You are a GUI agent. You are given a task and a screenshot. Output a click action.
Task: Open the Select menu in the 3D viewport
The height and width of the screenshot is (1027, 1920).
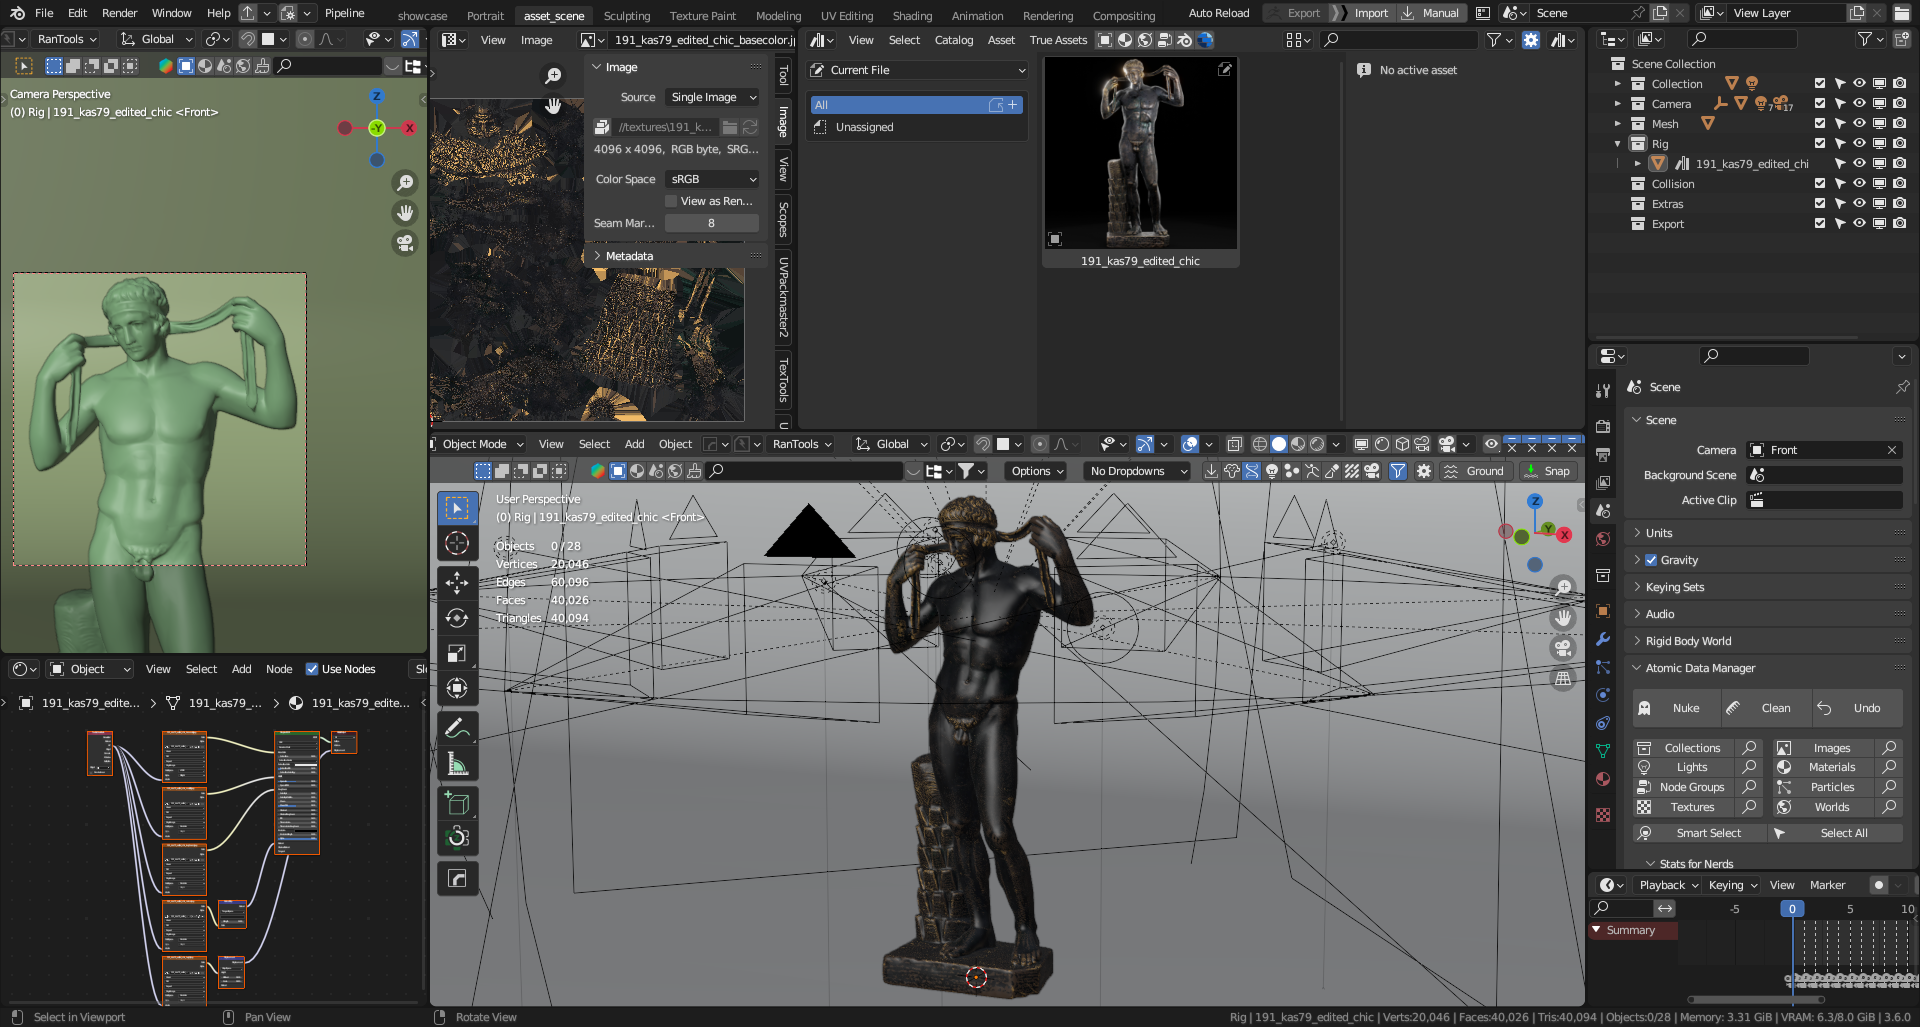tap(594, 443)
